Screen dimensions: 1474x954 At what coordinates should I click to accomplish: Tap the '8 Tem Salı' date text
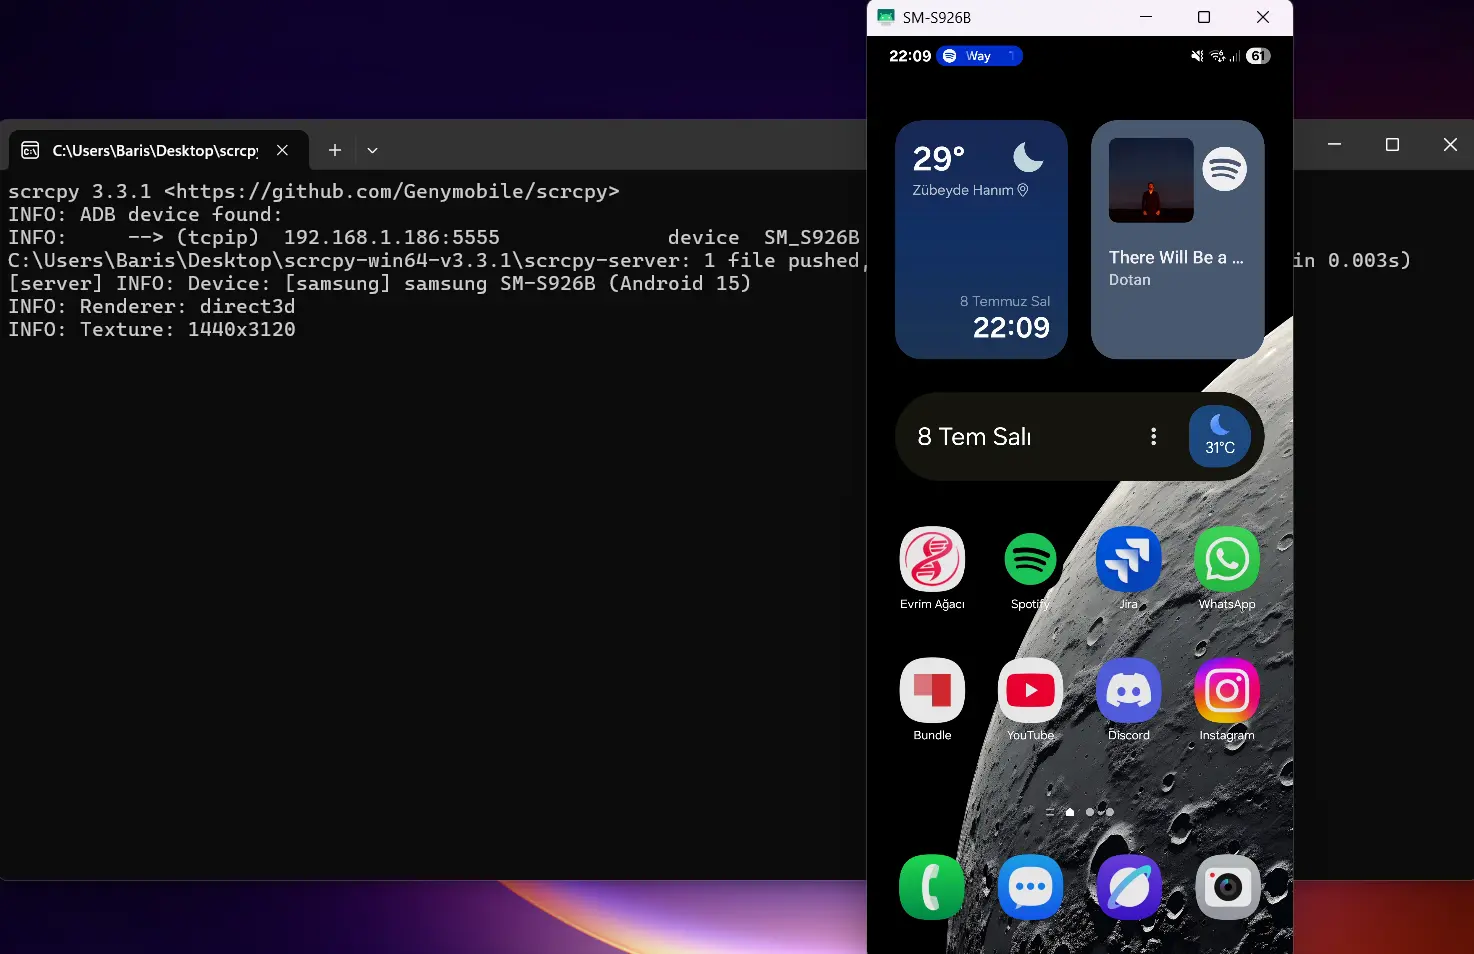click(x=974, y=437)
